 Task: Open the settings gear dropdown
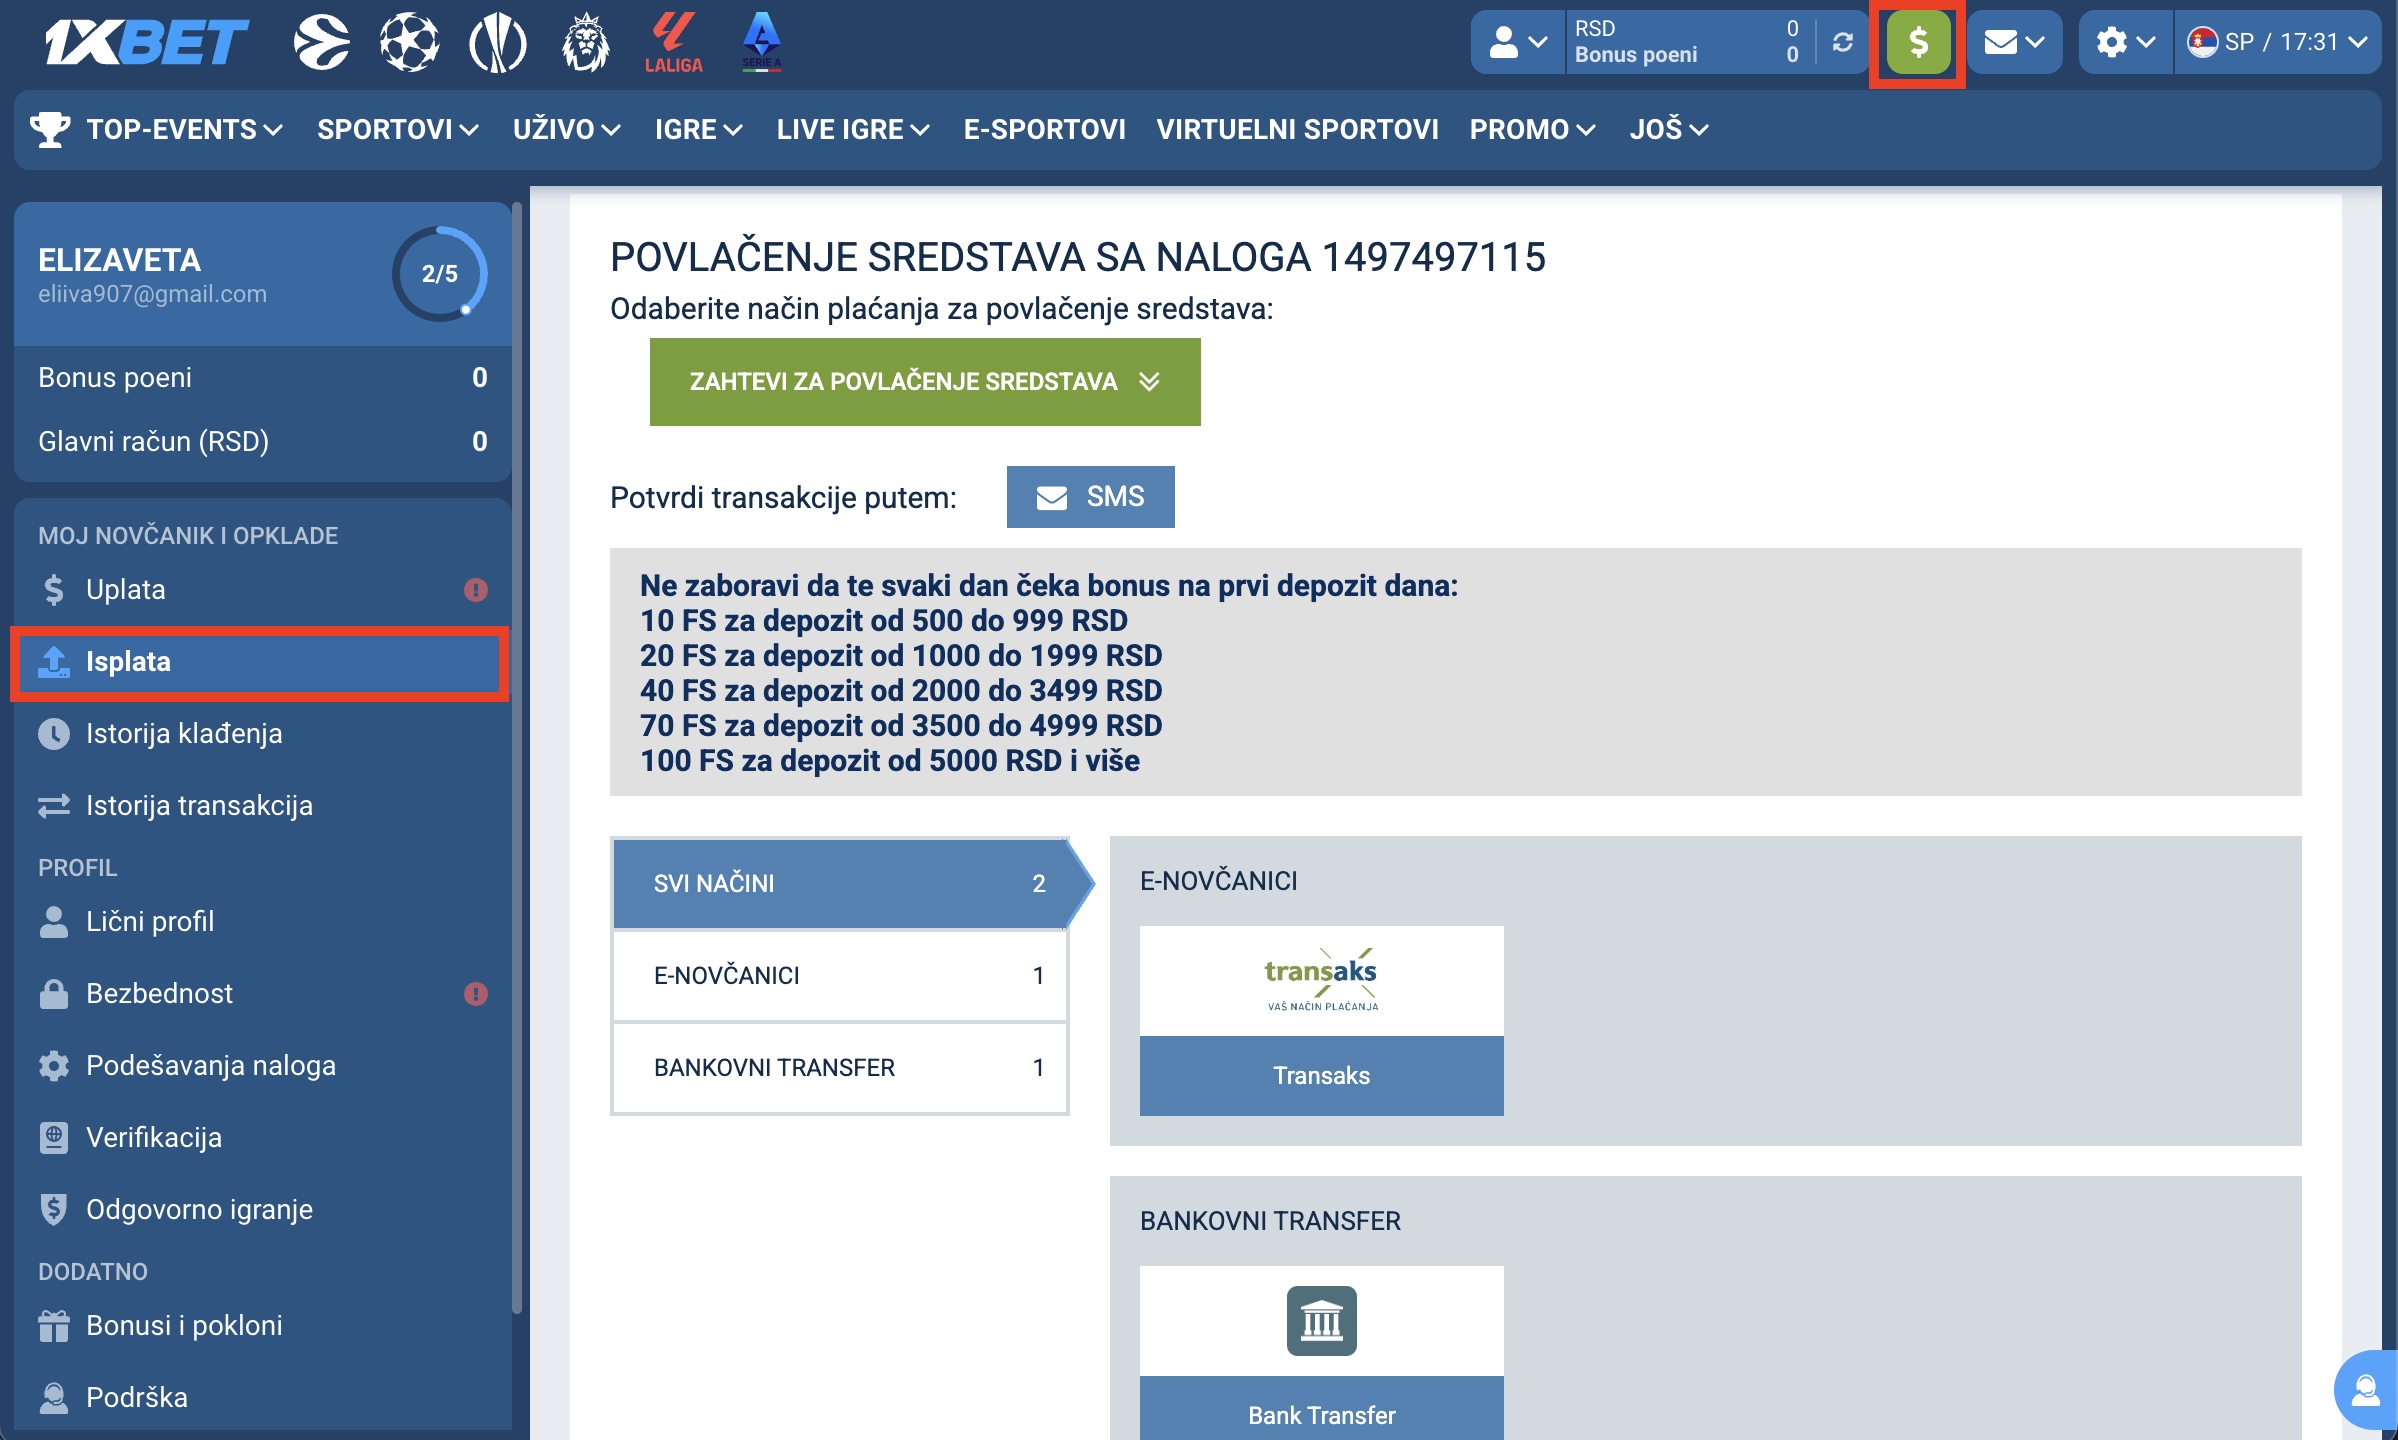click(2125, 43)
